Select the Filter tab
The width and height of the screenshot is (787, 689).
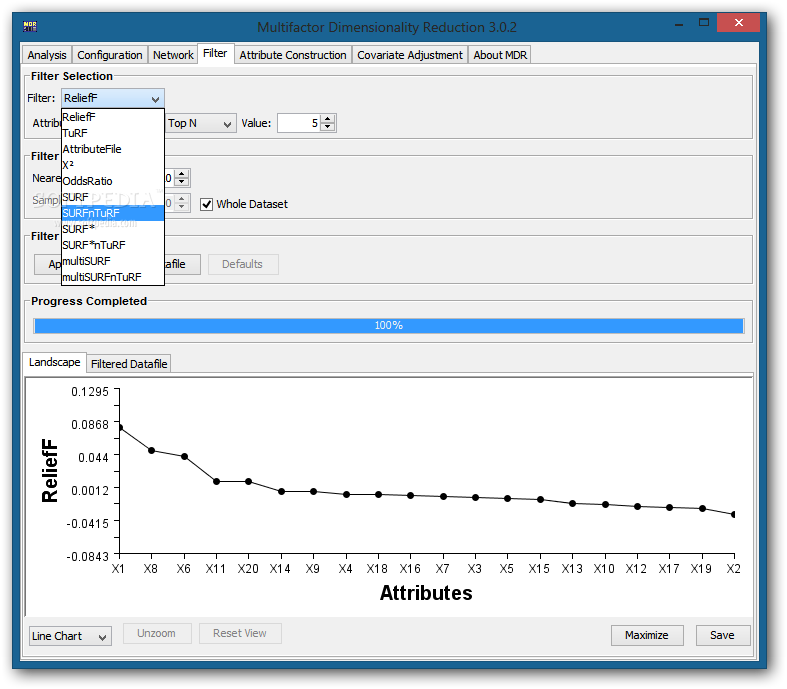(x=215, y=53)
